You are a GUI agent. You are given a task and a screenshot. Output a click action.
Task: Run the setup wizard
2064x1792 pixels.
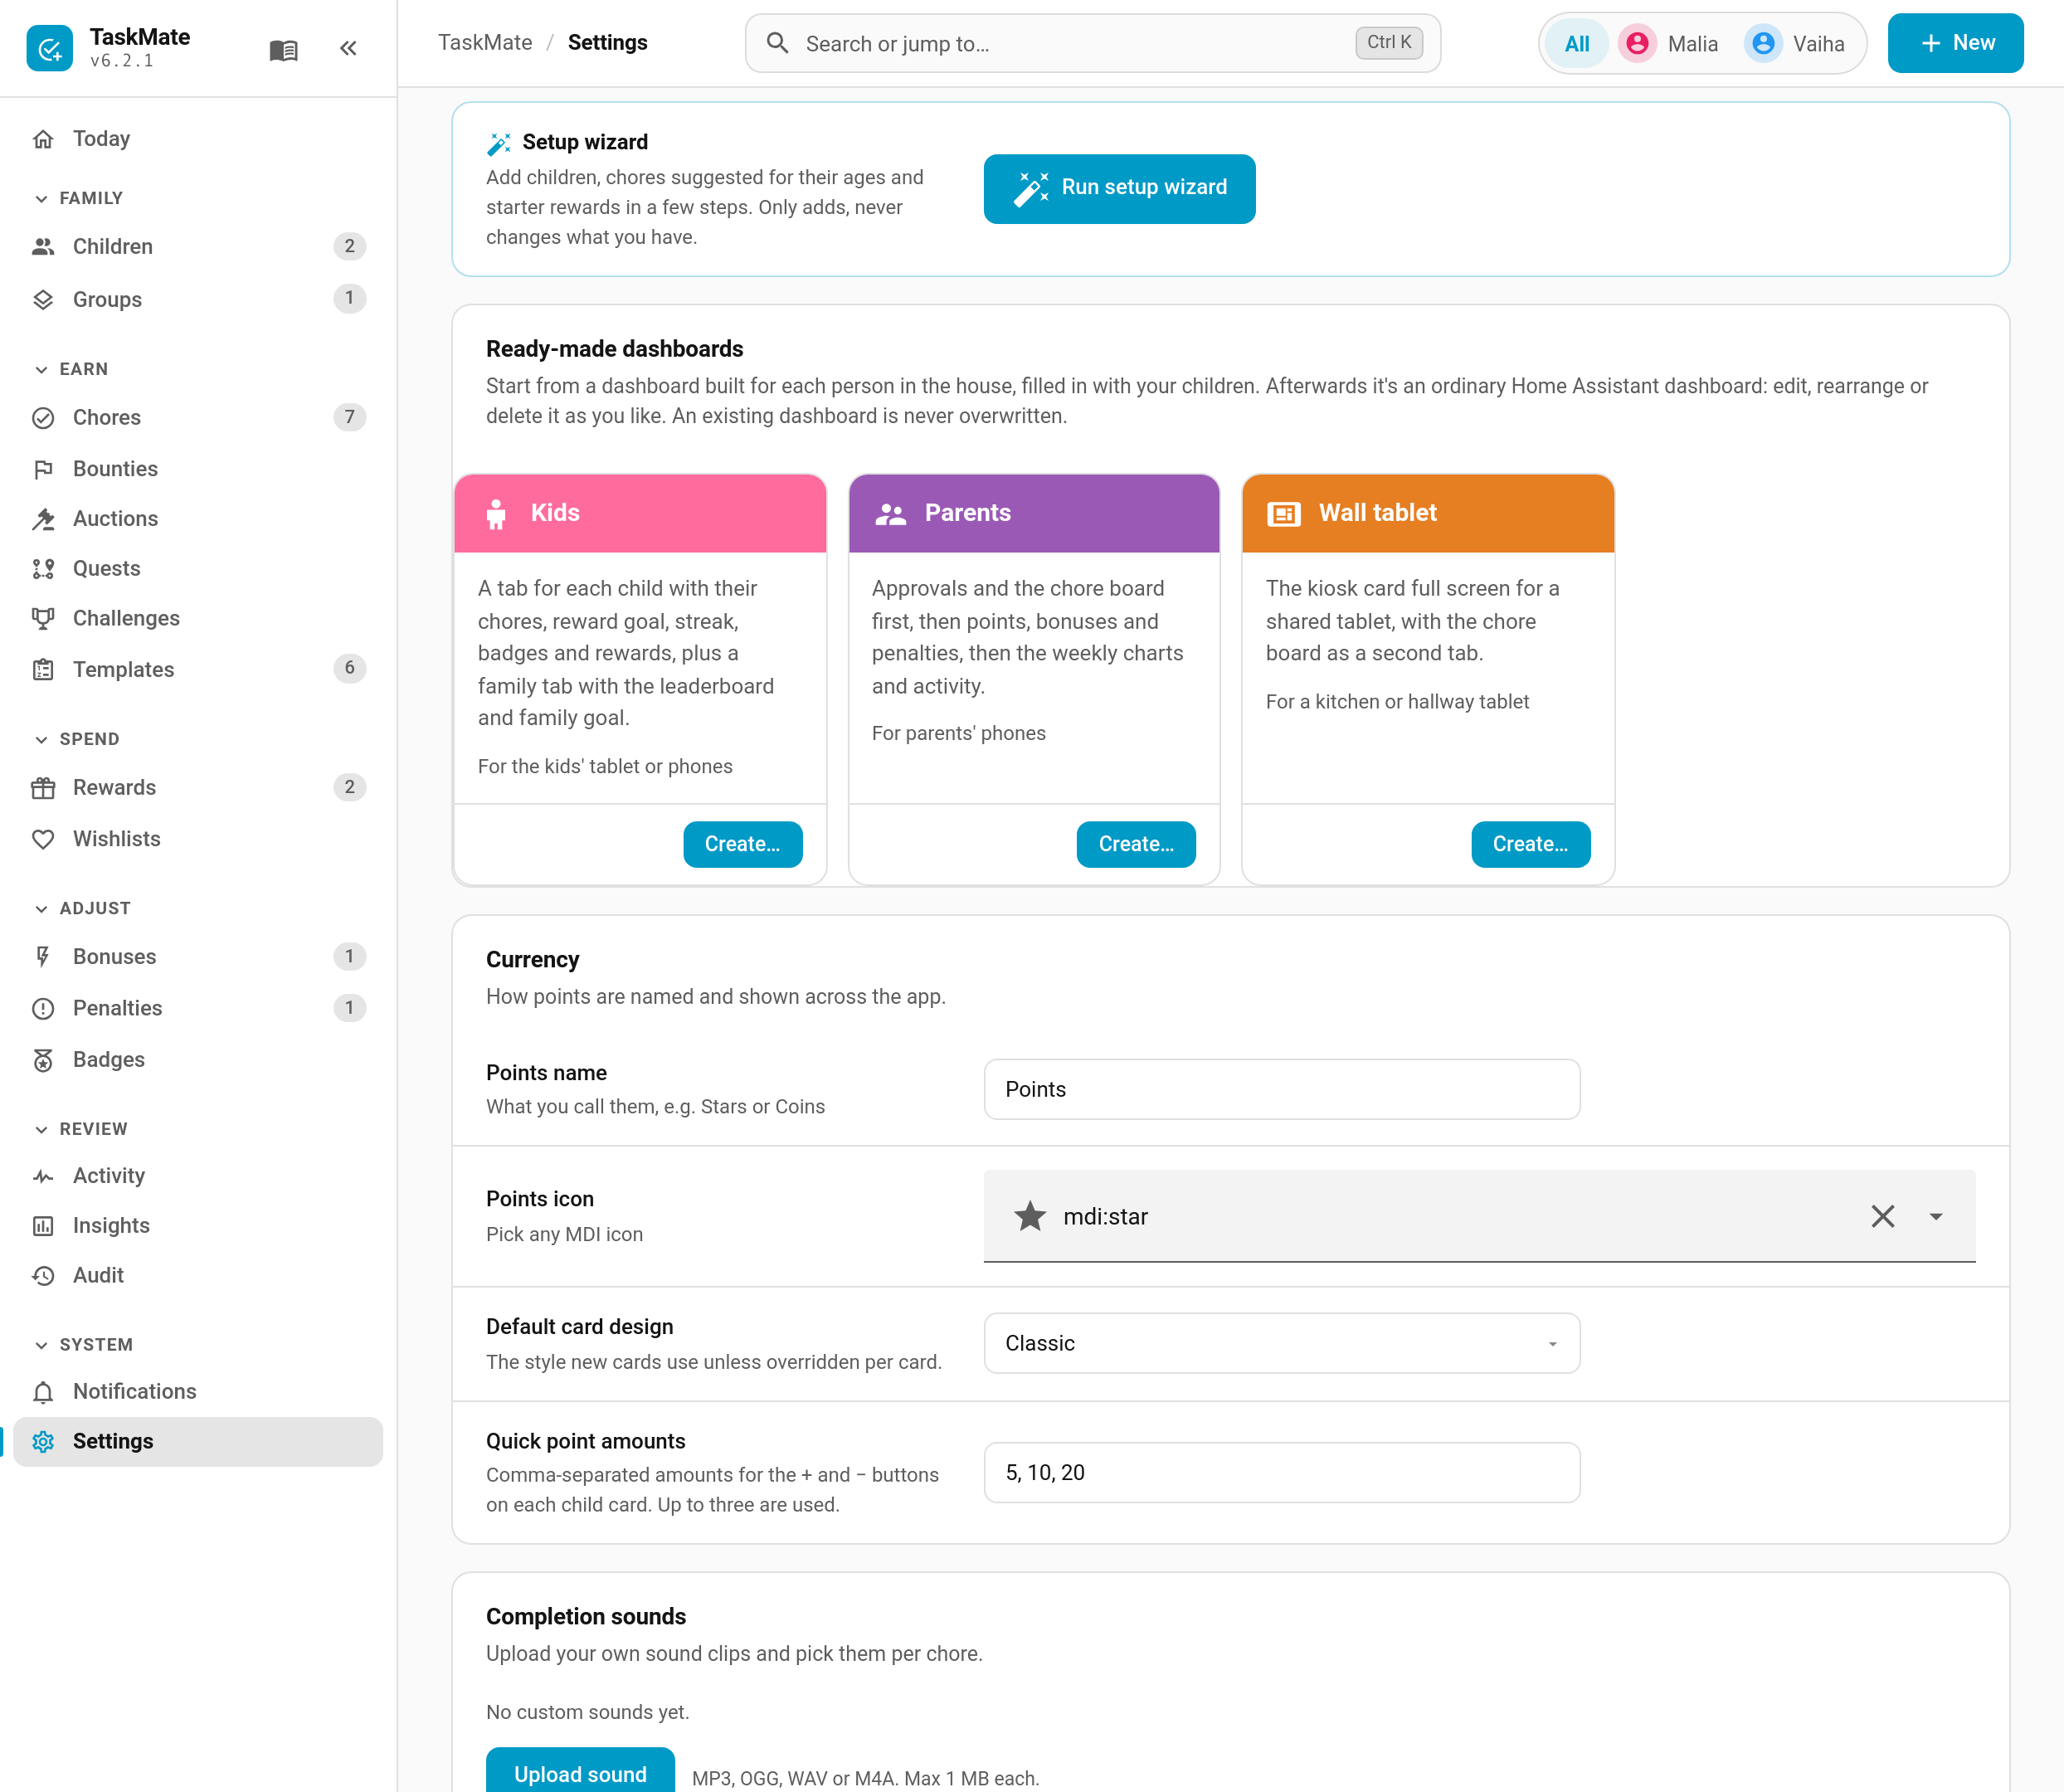tap(1119, 188)
